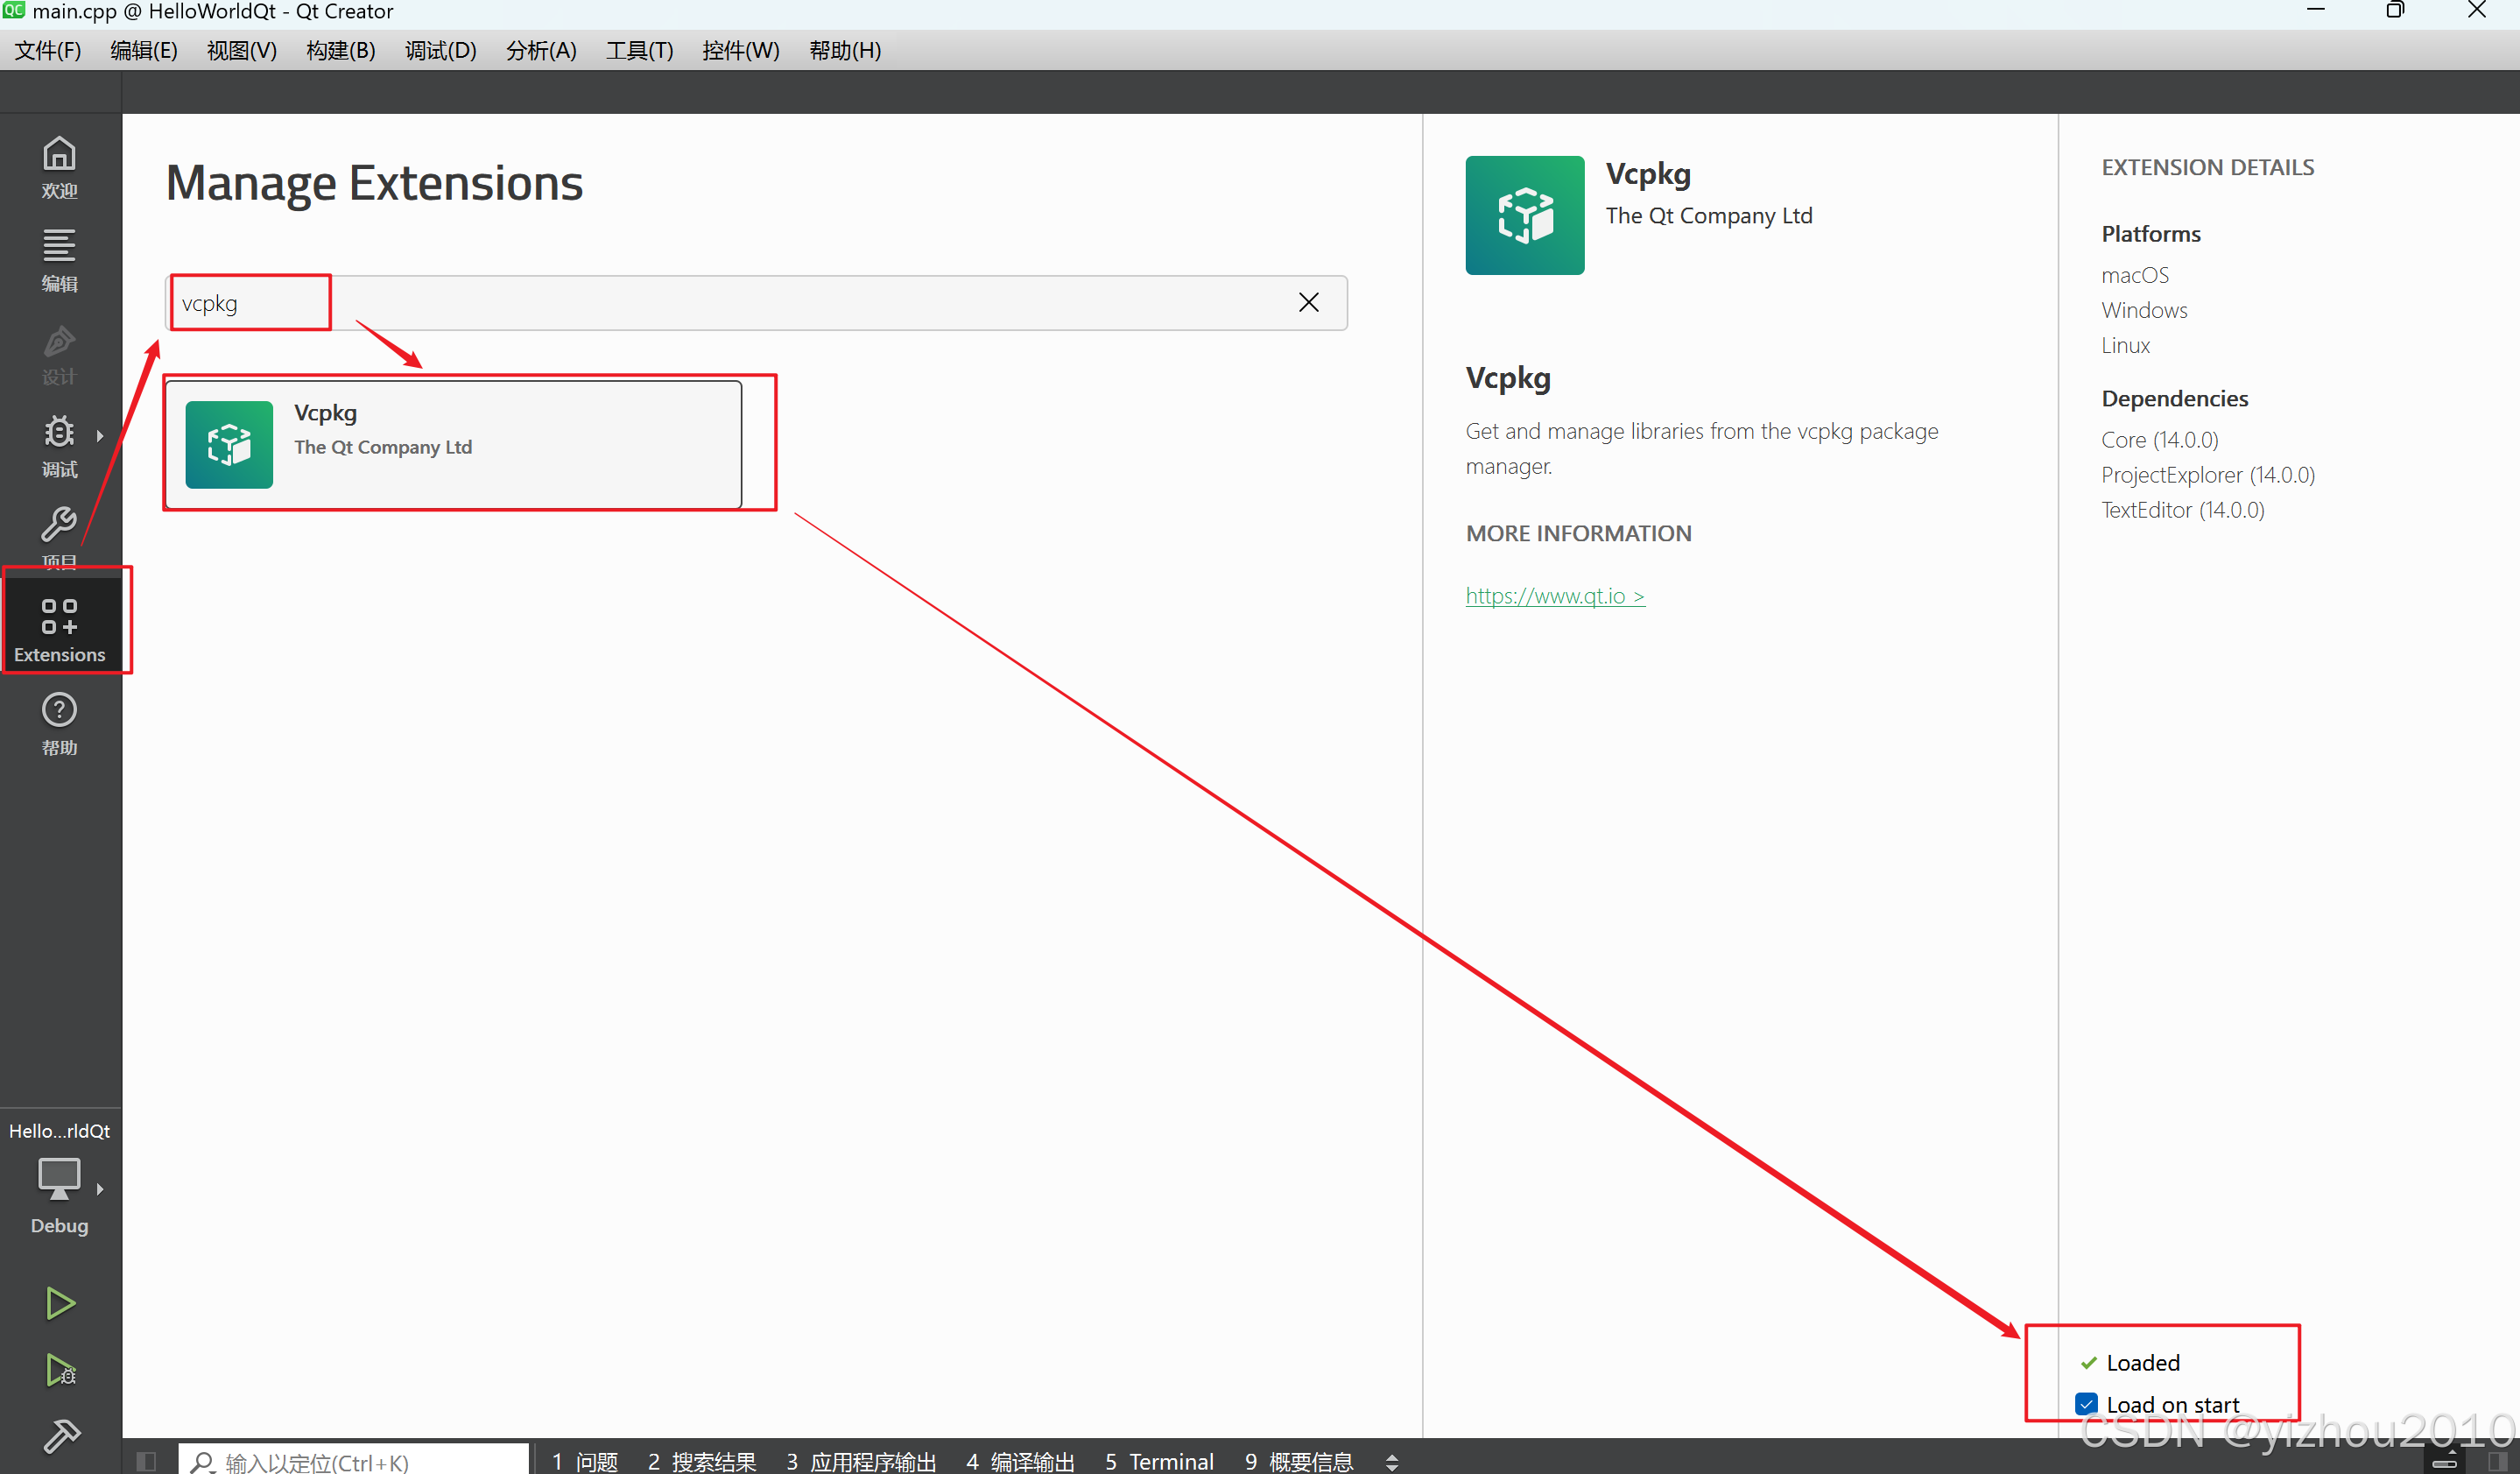Image resolution: width=2520 pixels, height=1474 pixels.
Task: Click the Manage Extensions heading
Action: point(374,183)
